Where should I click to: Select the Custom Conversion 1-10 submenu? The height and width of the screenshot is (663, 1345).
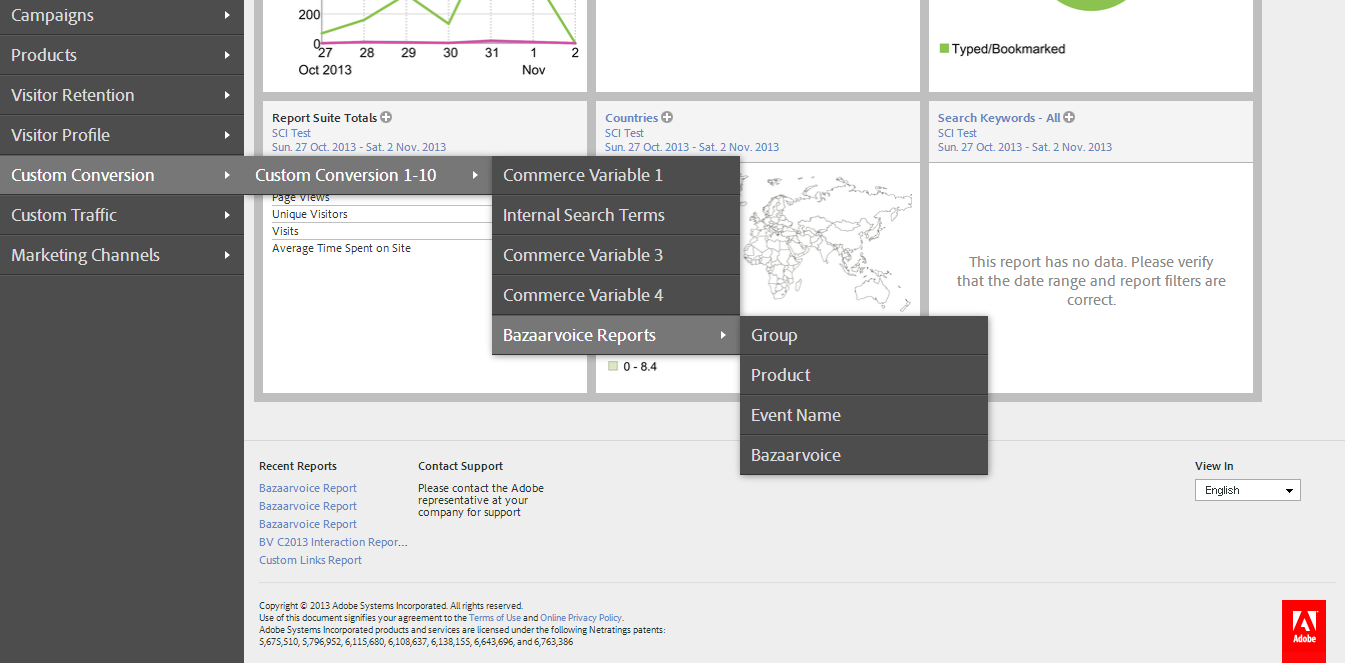coord(368,175)
